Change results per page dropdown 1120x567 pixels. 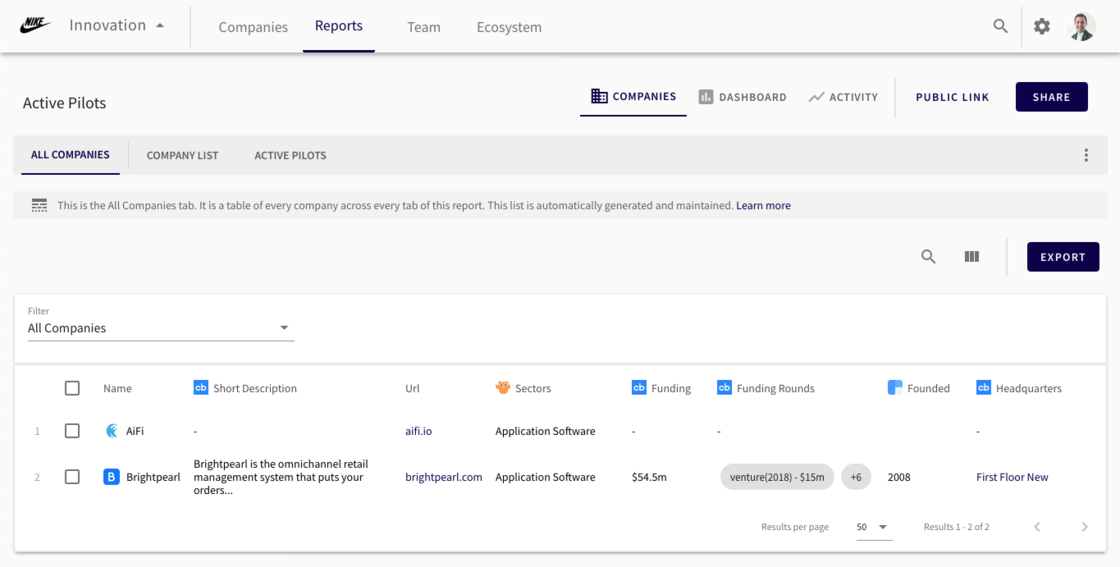pos(872,527)
